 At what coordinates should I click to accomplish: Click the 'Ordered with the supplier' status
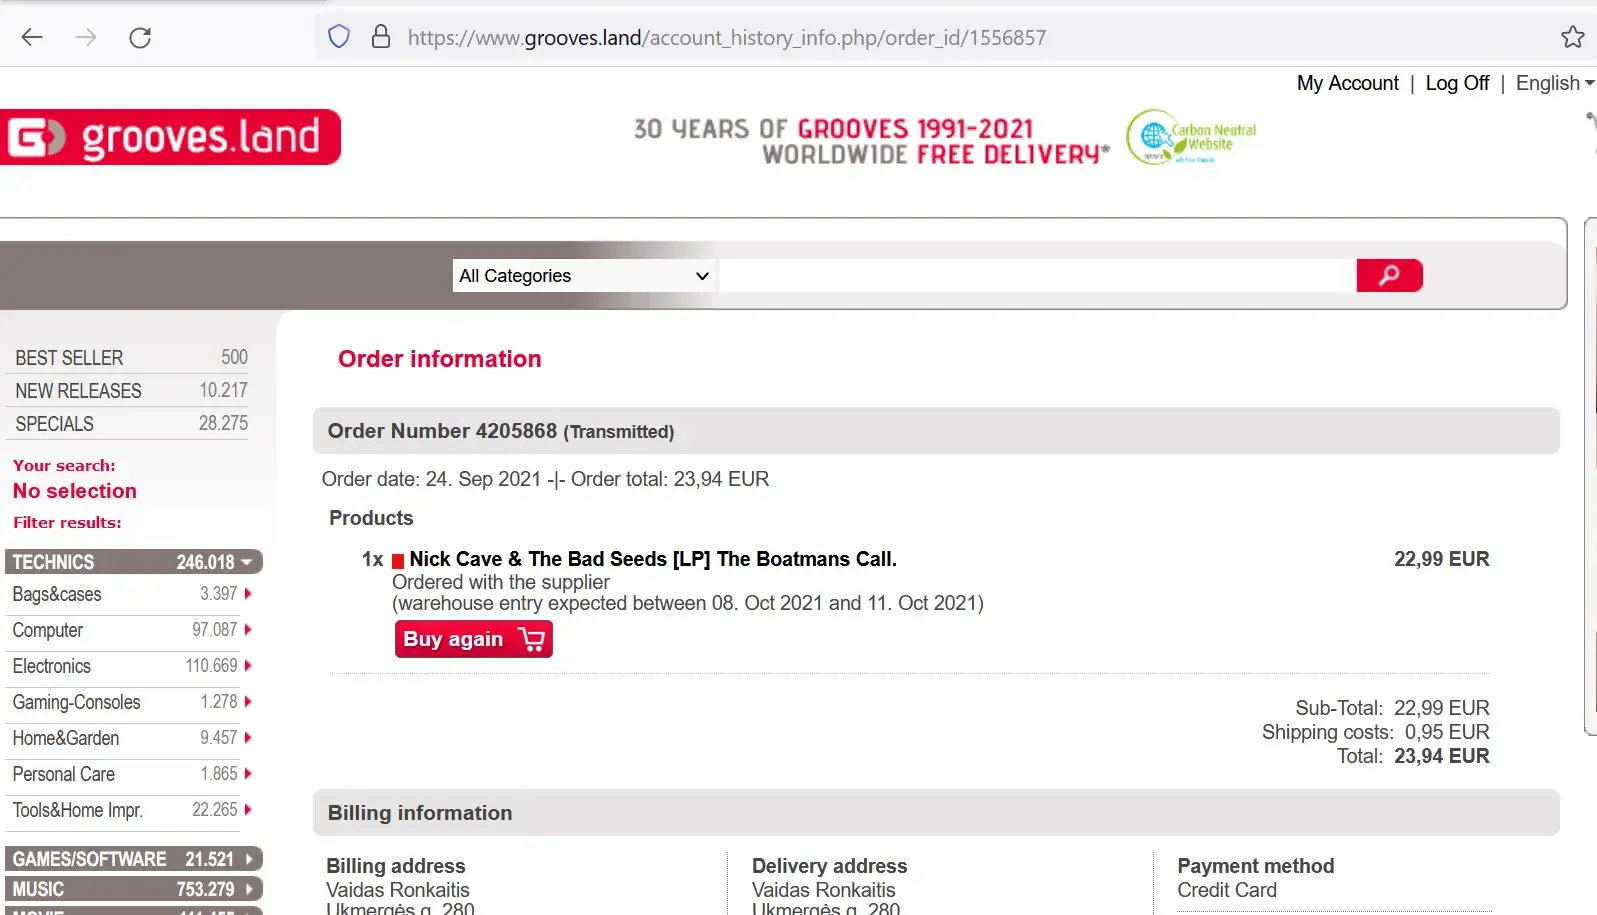click(x=501, y=582)
